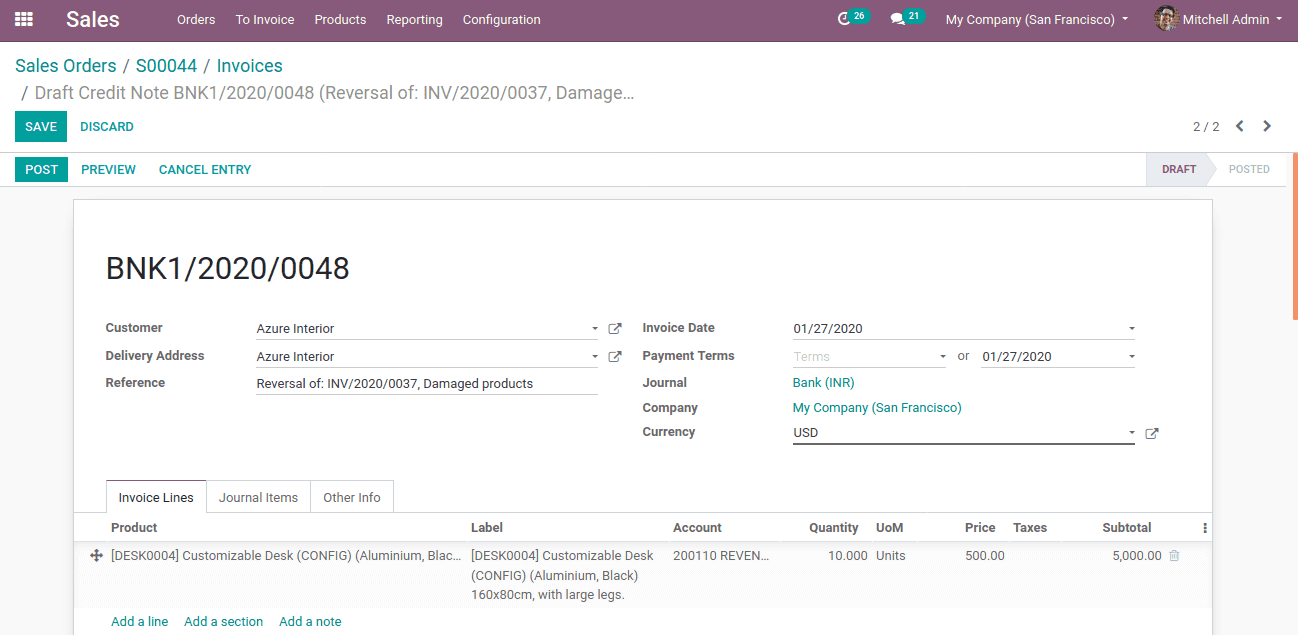Screen dimensions: 1298x635
Task: Open activities clock icon with 26 badge
Action: tap(844, 19)
